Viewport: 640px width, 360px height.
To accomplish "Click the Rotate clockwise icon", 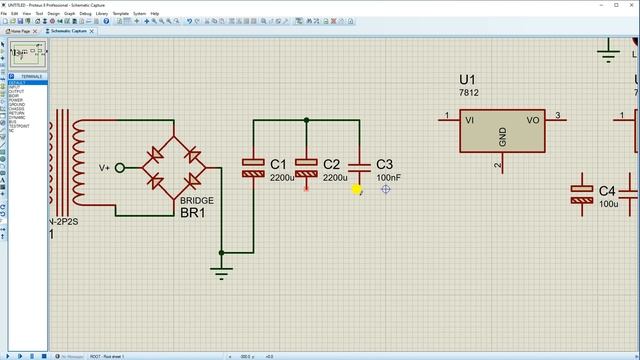I will tap(2, 207).
